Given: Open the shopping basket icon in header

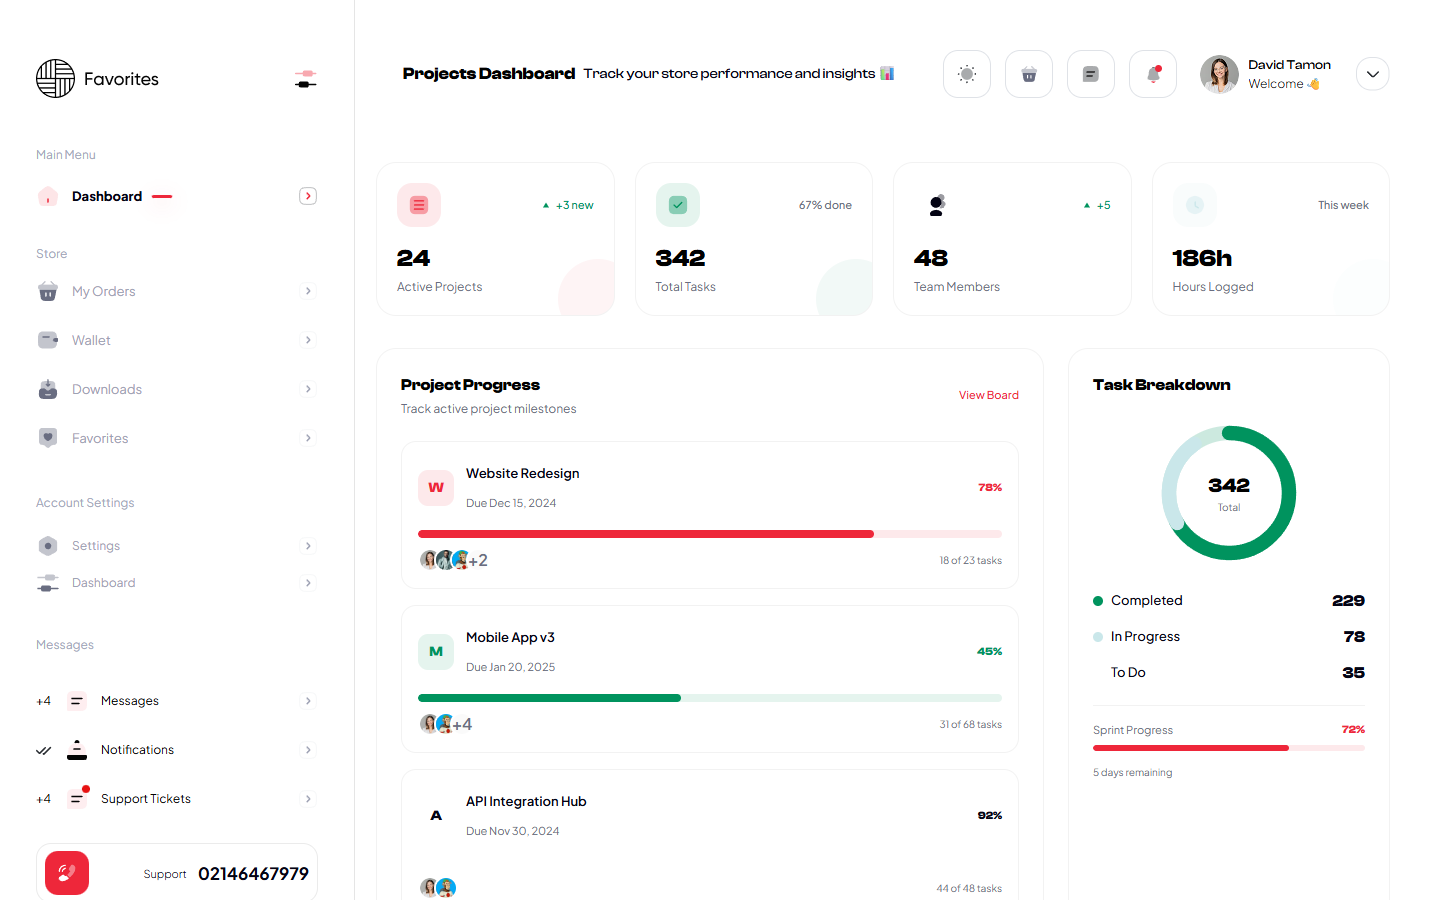Looking at the screenshot, I should click(1028, 74).
